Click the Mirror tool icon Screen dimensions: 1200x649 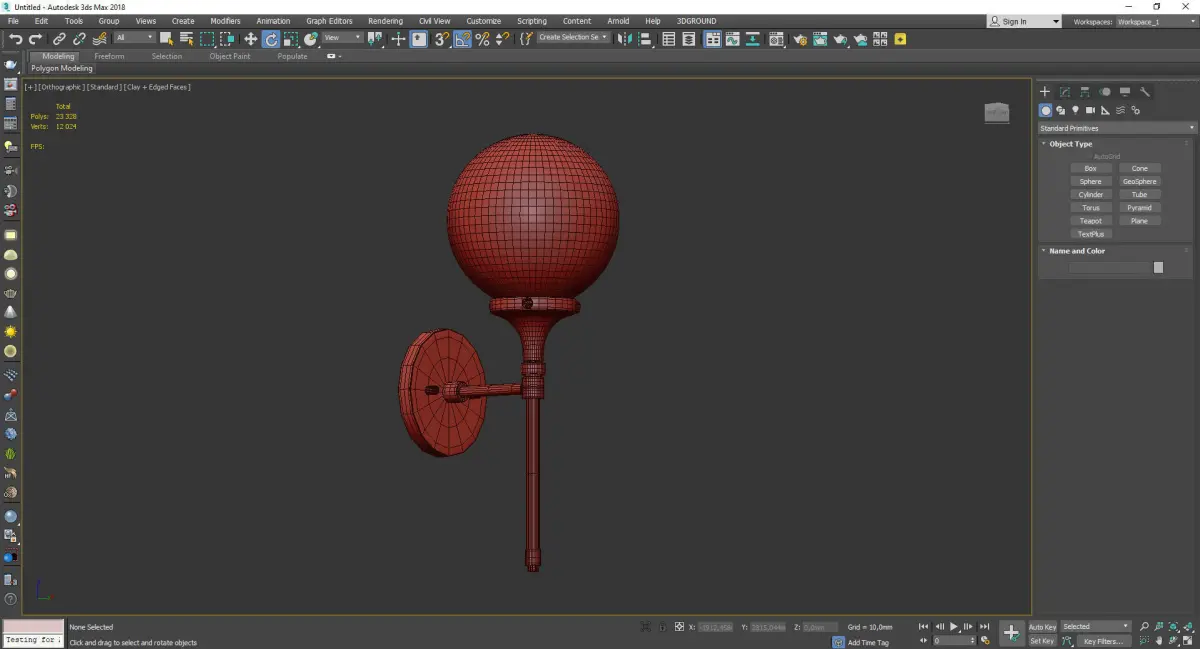(x=626, y=39)
